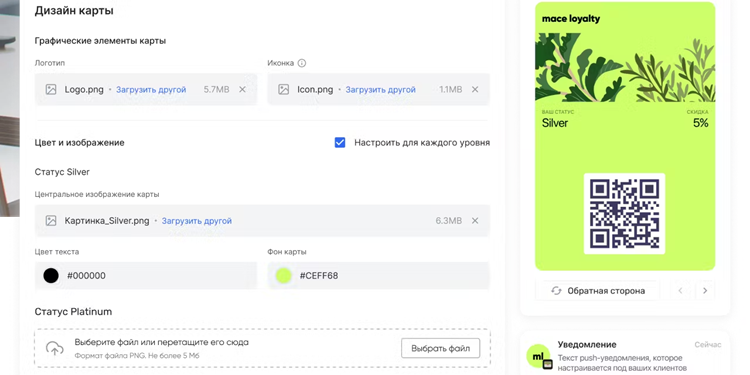Click the image icon beside Картинка_Silver.png

point(51,221)
